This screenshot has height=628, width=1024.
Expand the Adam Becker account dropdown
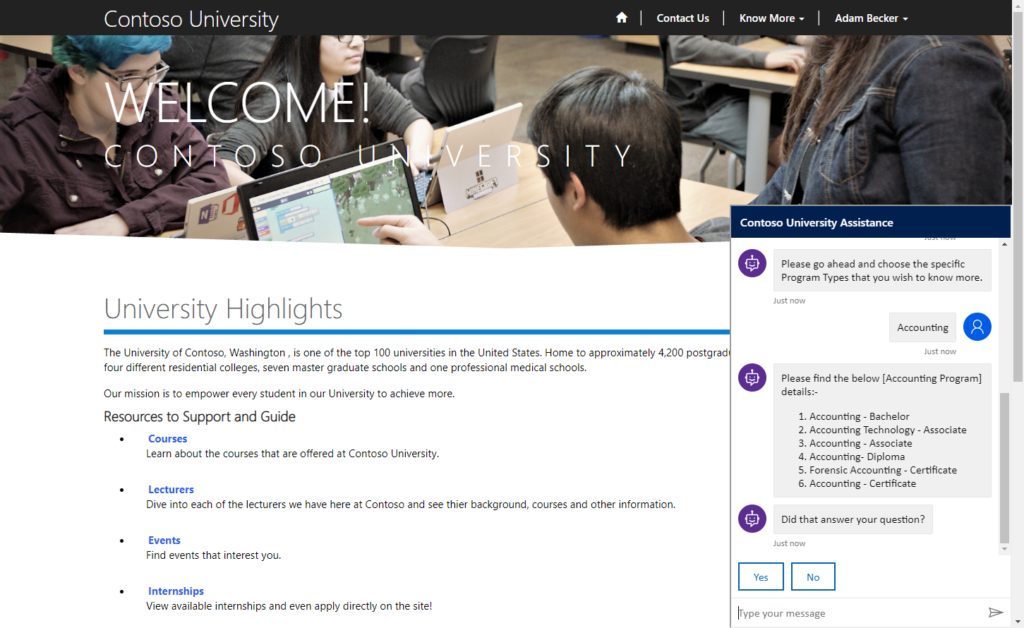pyautogui.click(x=870, y=17)
